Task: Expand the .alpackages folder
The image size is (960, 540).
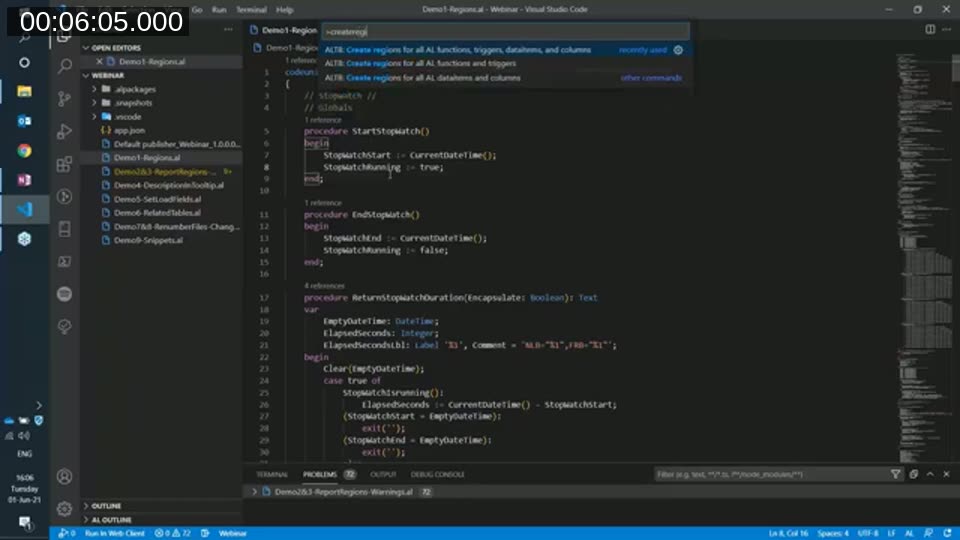Action: pyautogui.click(x=95, y=89)
